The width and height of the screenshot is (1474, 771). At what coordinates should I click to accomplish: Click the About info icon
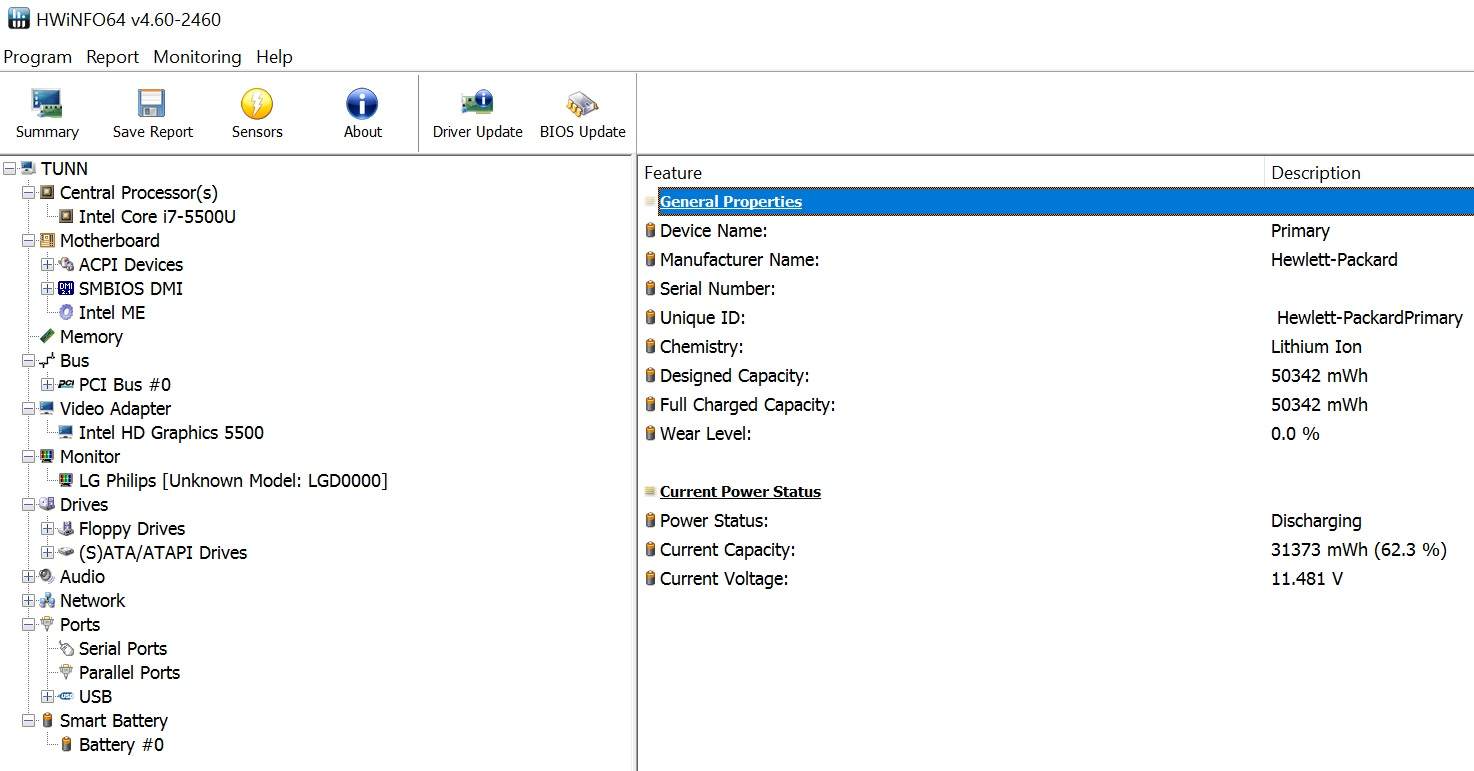(x=362, y=104)
